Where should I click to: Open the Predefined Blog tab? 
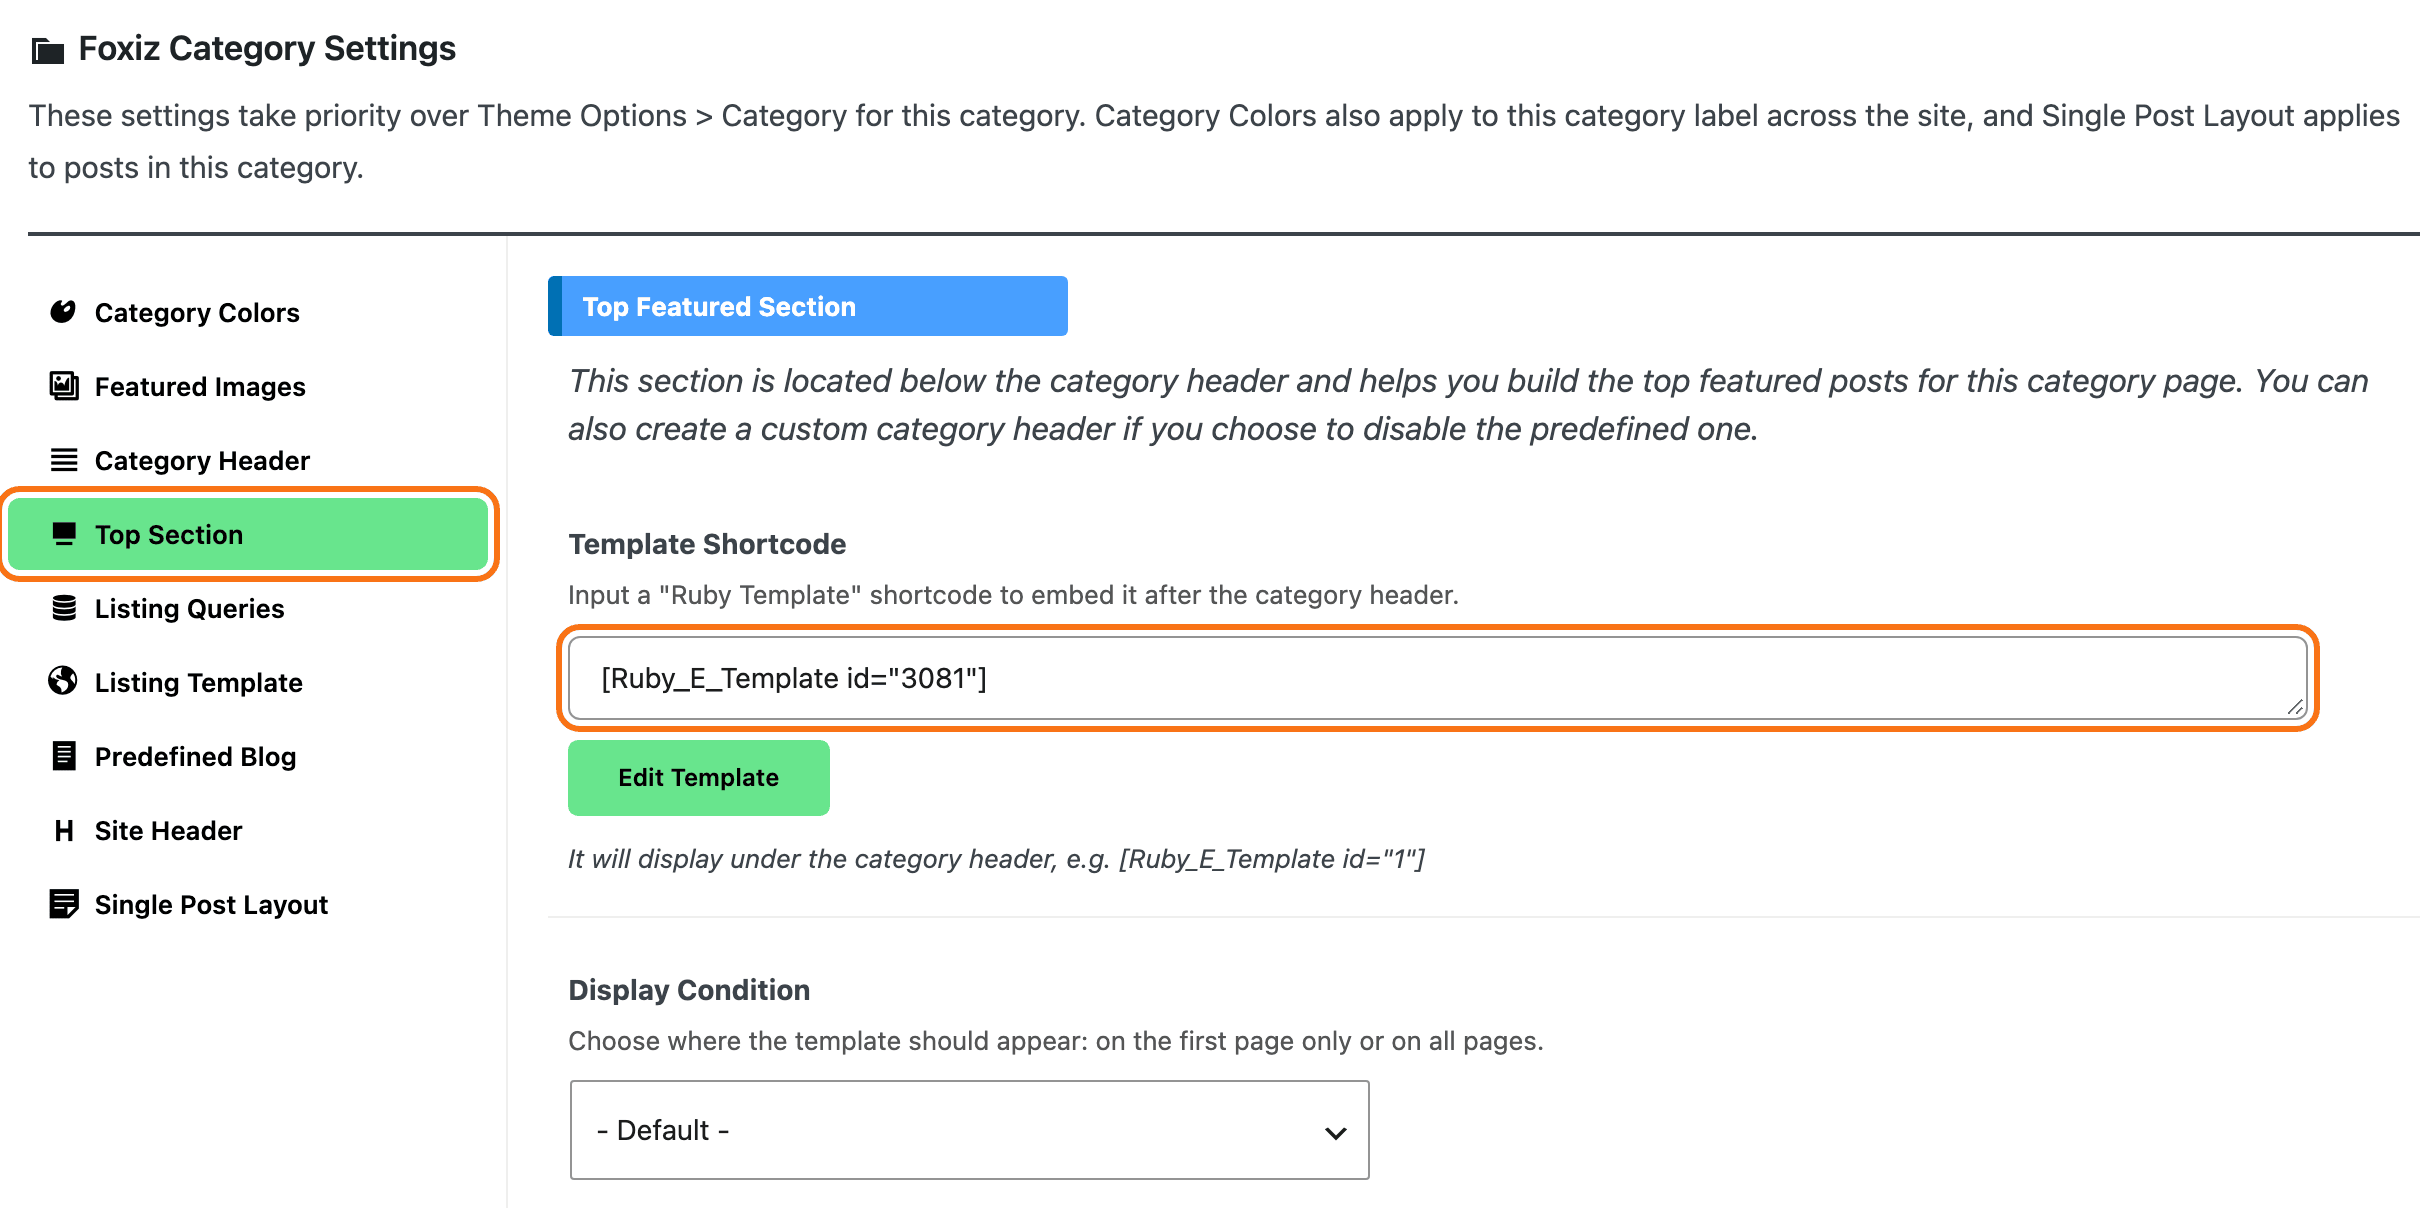click(x=248, y=756)
